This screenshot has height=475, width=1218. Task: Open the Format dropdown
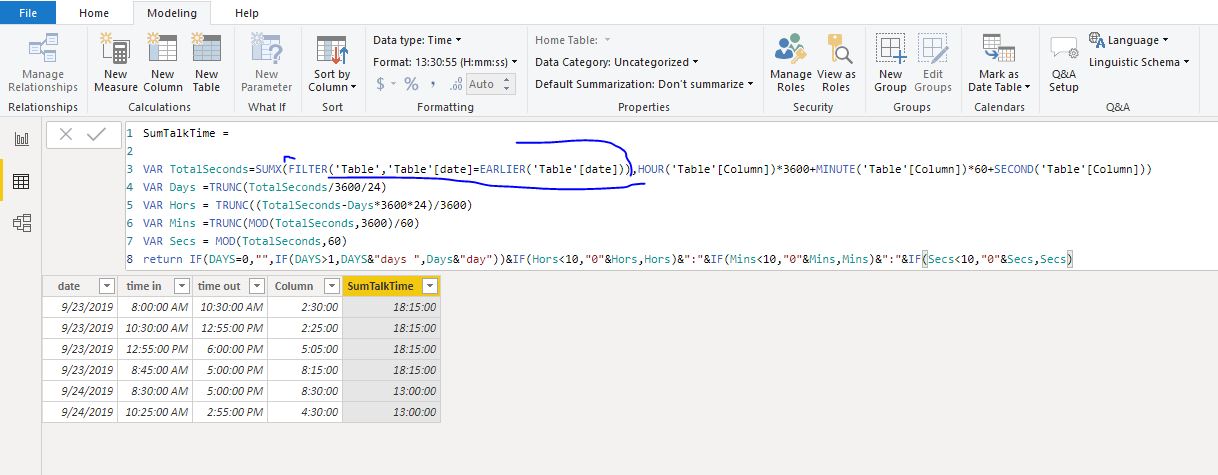(x=445, y=62)
